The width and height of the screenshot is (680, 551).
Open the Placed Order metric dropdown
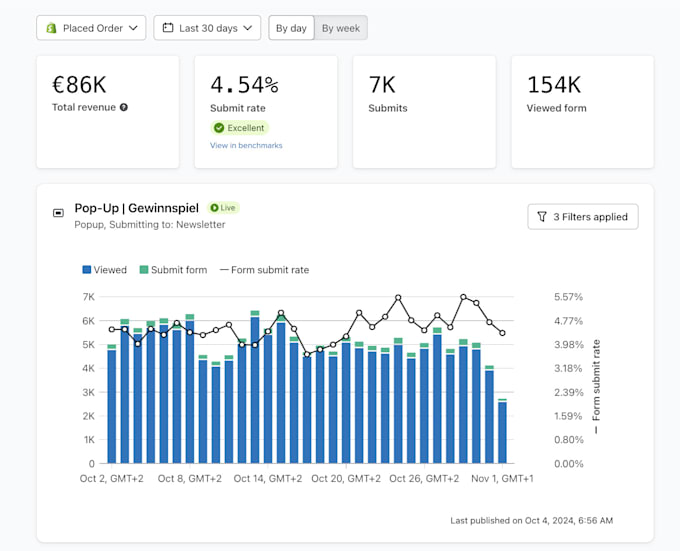[91, 28]
